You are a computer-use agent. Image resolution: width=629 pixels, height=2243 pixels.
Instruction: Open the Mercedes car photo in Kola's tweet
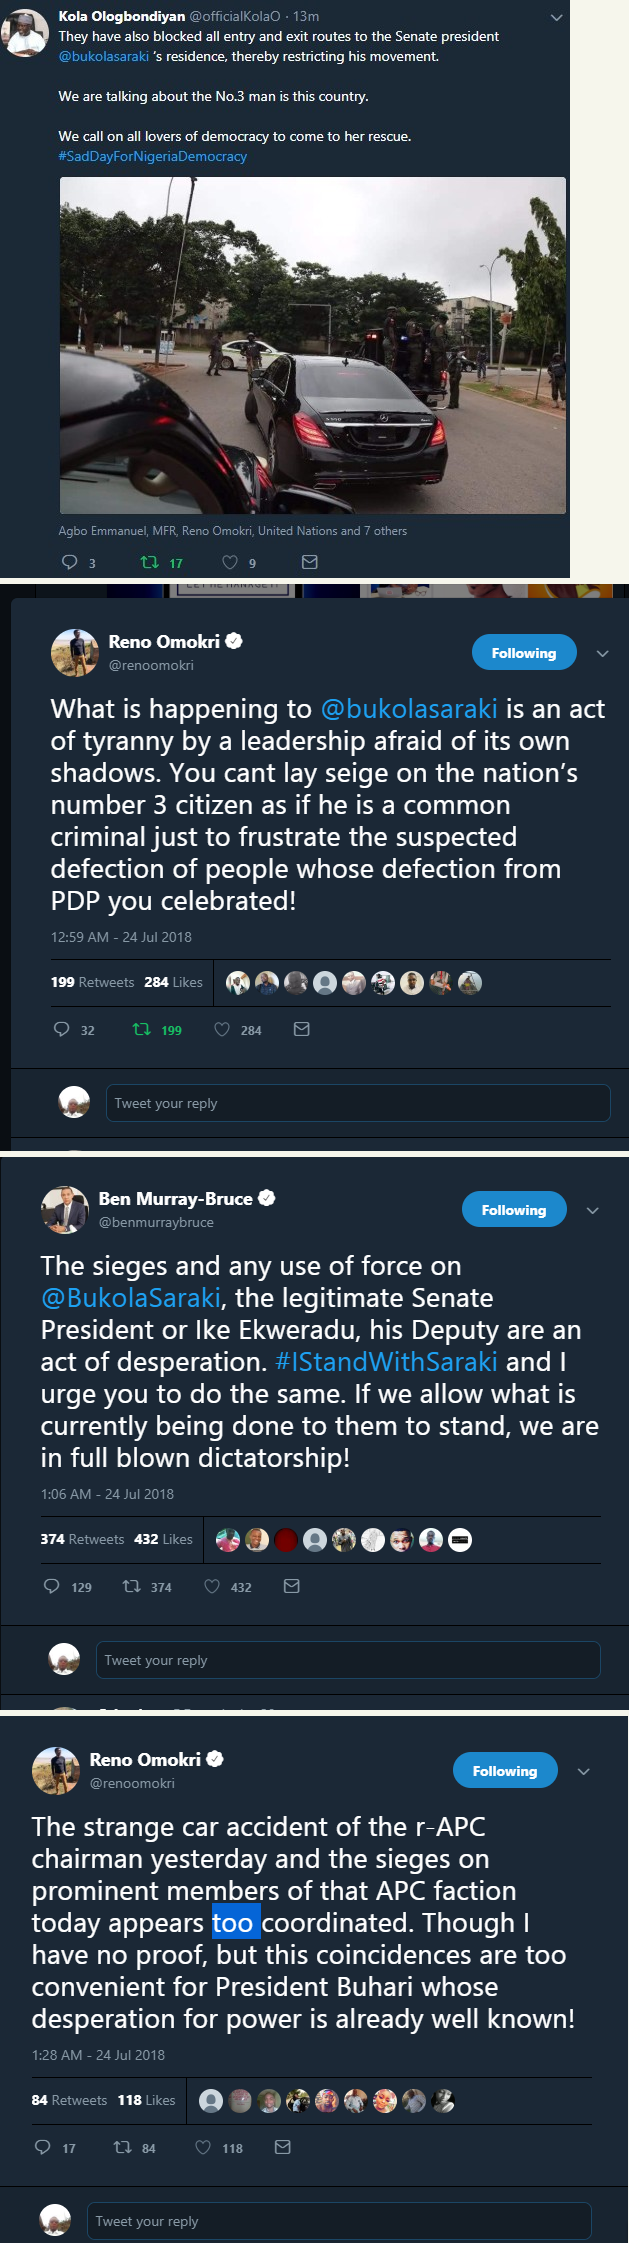click(313, 345)
